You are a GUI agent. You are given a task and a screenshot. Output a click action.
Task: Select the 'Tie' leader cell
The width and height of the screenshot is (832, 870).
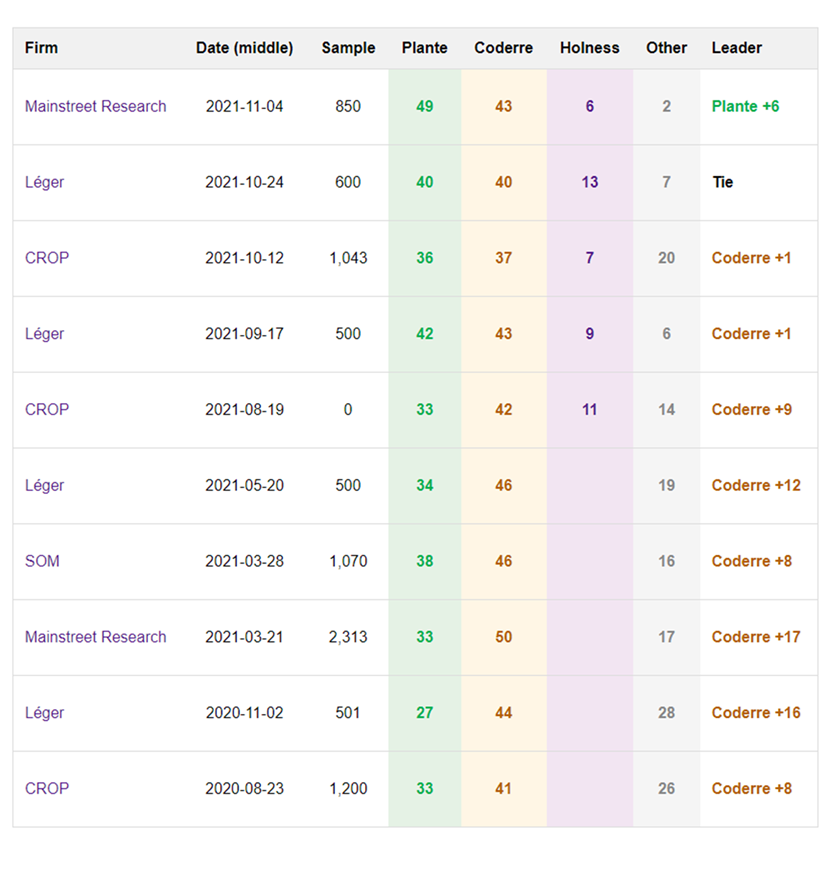point(722,183)
